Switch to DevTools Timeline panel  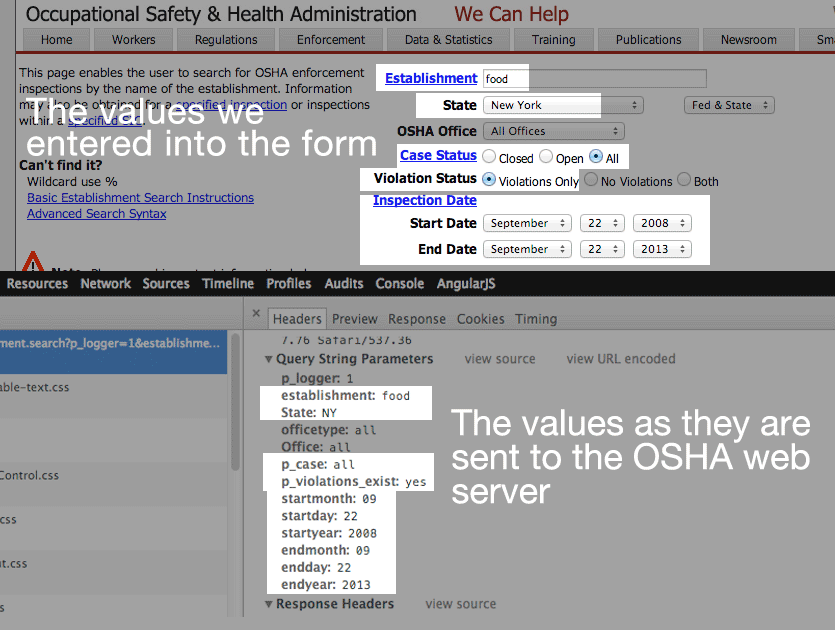pyautogui.click(x=228, y=284)
